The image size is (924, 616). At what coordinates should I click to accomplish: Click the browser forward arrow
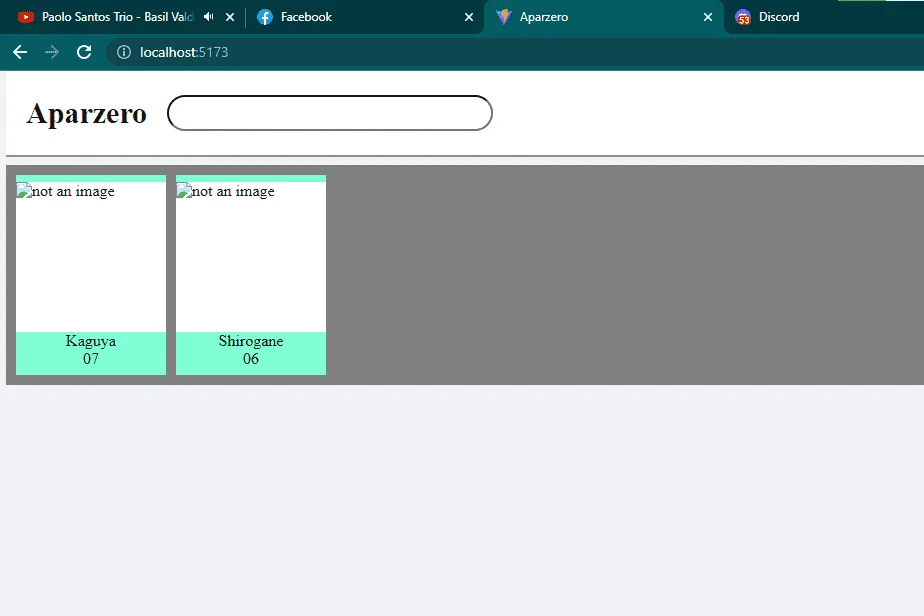(x=52, y=52)
